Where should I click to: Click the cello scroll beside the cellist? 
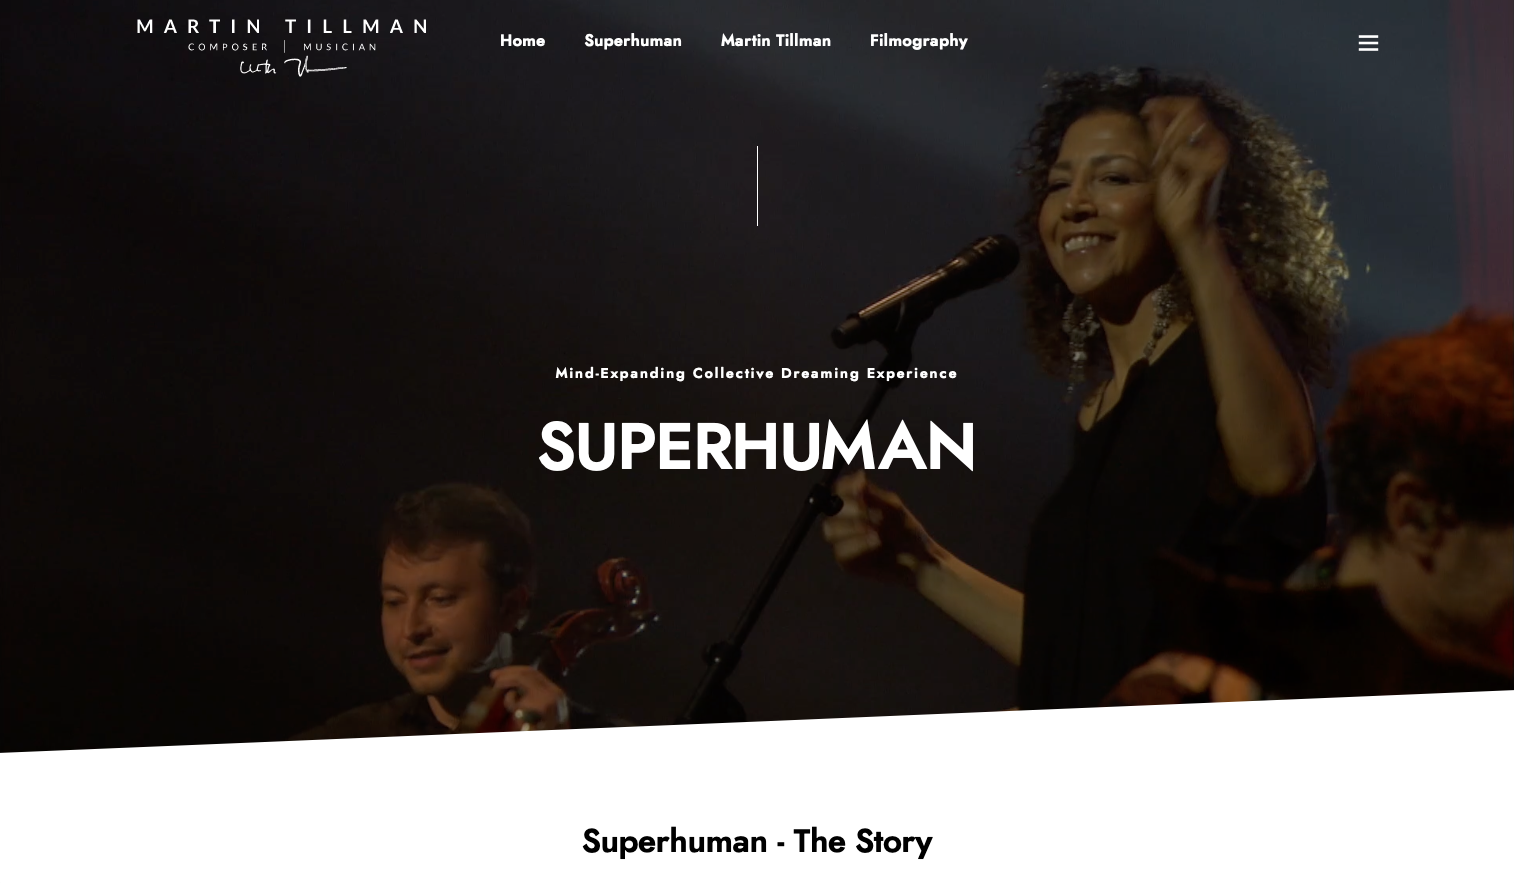[622, 592]
